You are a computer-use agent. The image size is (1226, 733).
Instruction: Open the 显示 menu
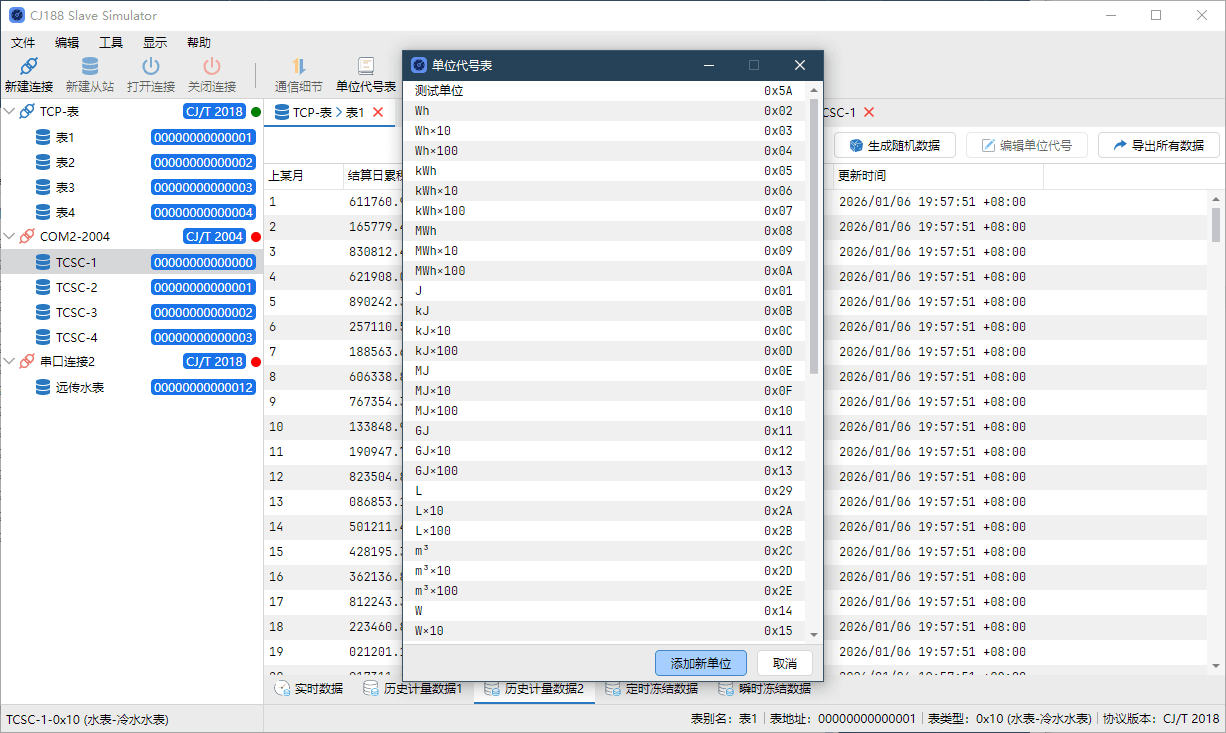click(155, 43)
